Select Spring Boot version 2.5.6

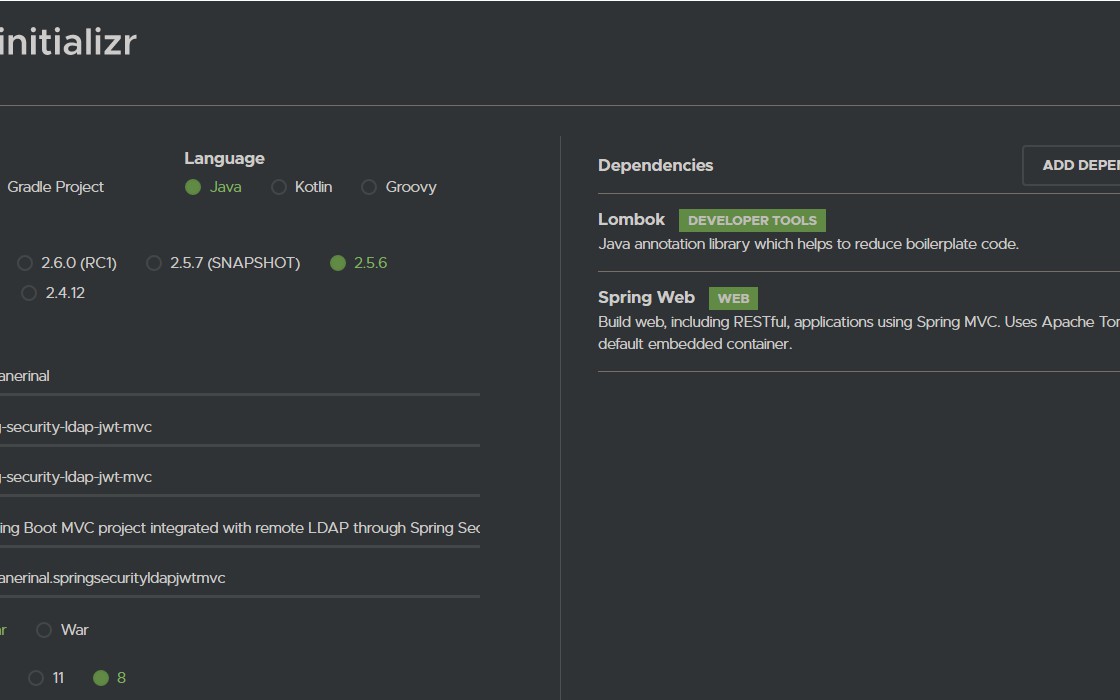pos(338,263)
